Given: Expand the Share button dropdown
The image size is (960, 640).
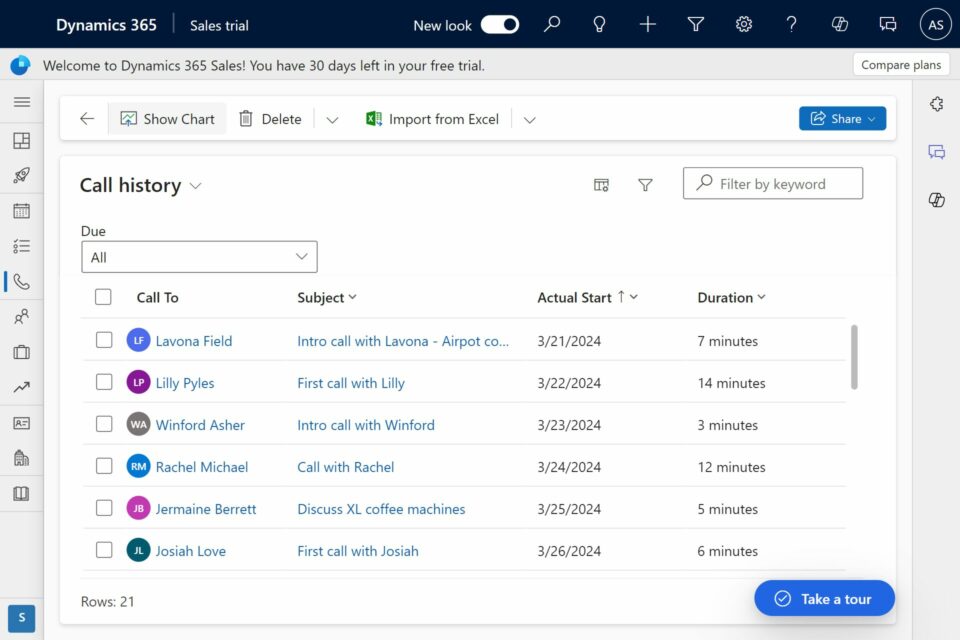Looking at the screenshot, I should pyautogui.click(x=871, y=119).
